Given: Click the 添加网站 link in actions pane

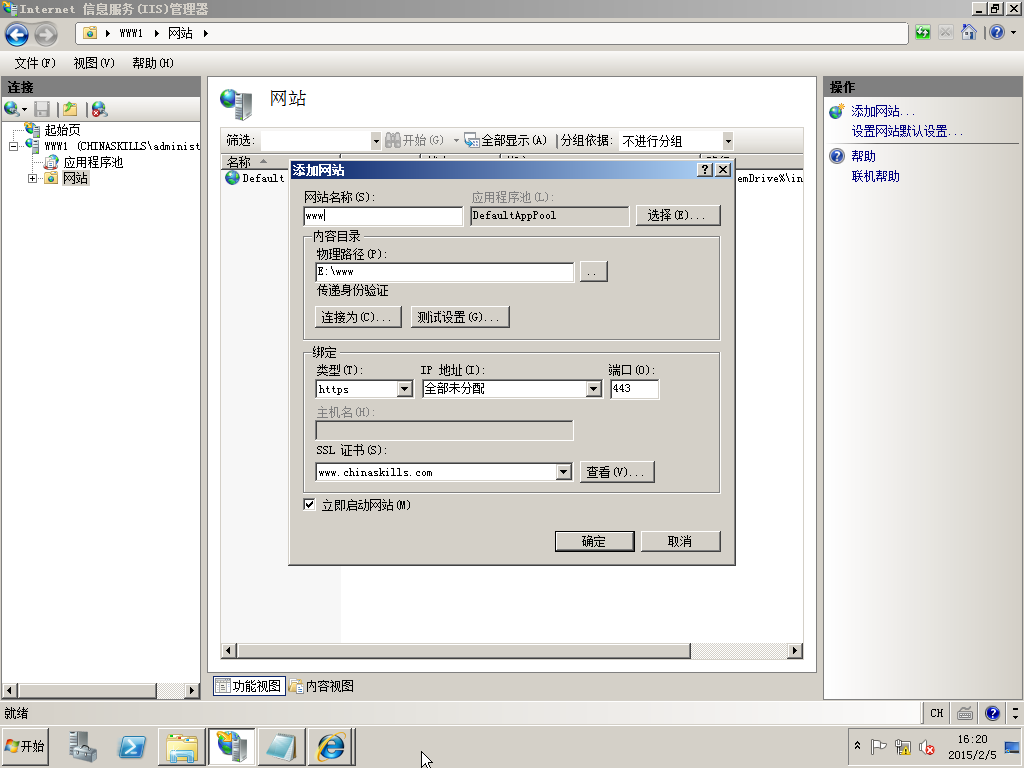Looking at the screenshot, I should click(883, 111).
